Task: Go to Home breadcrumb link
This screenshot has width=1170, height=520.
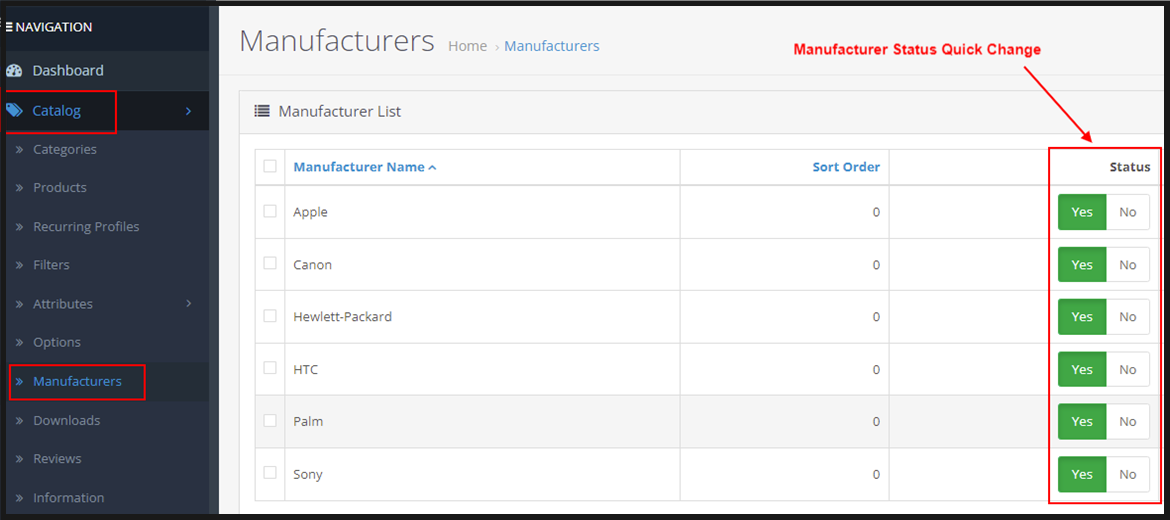Action: tap(467, 46)
